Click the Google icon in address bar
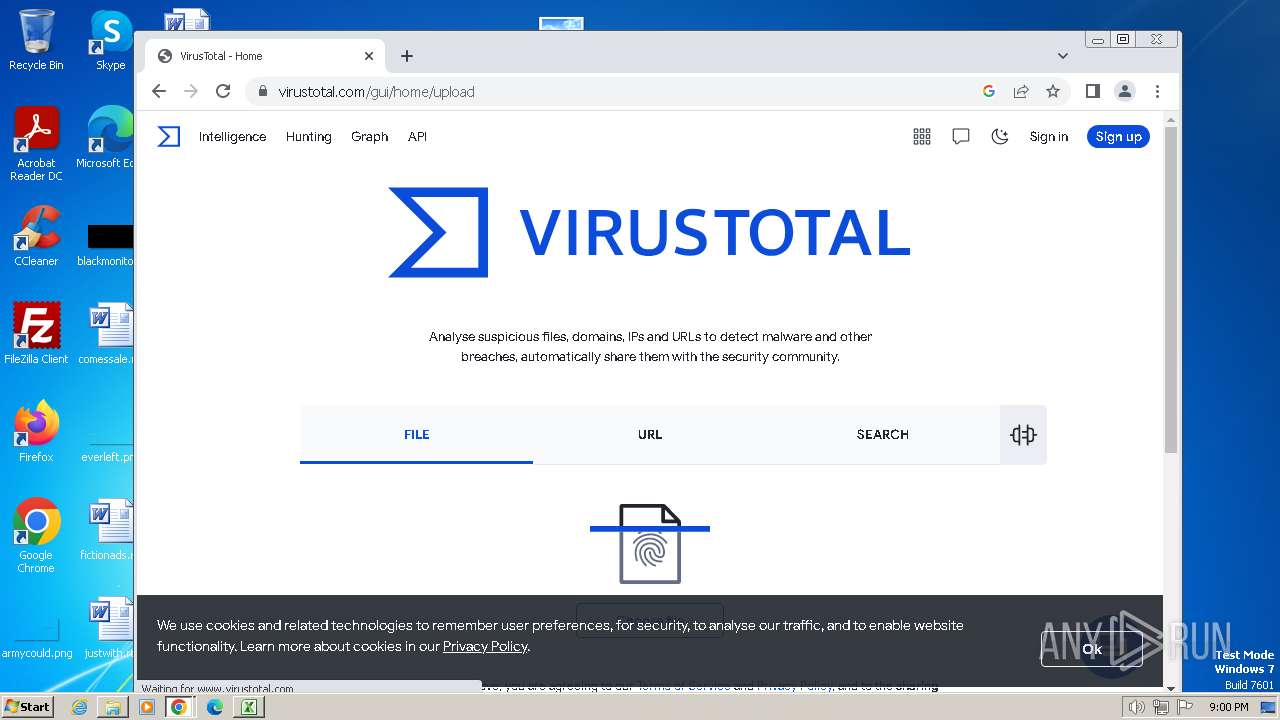The image size is (1280, 720). pyautogui.click(x=989, y=91)
